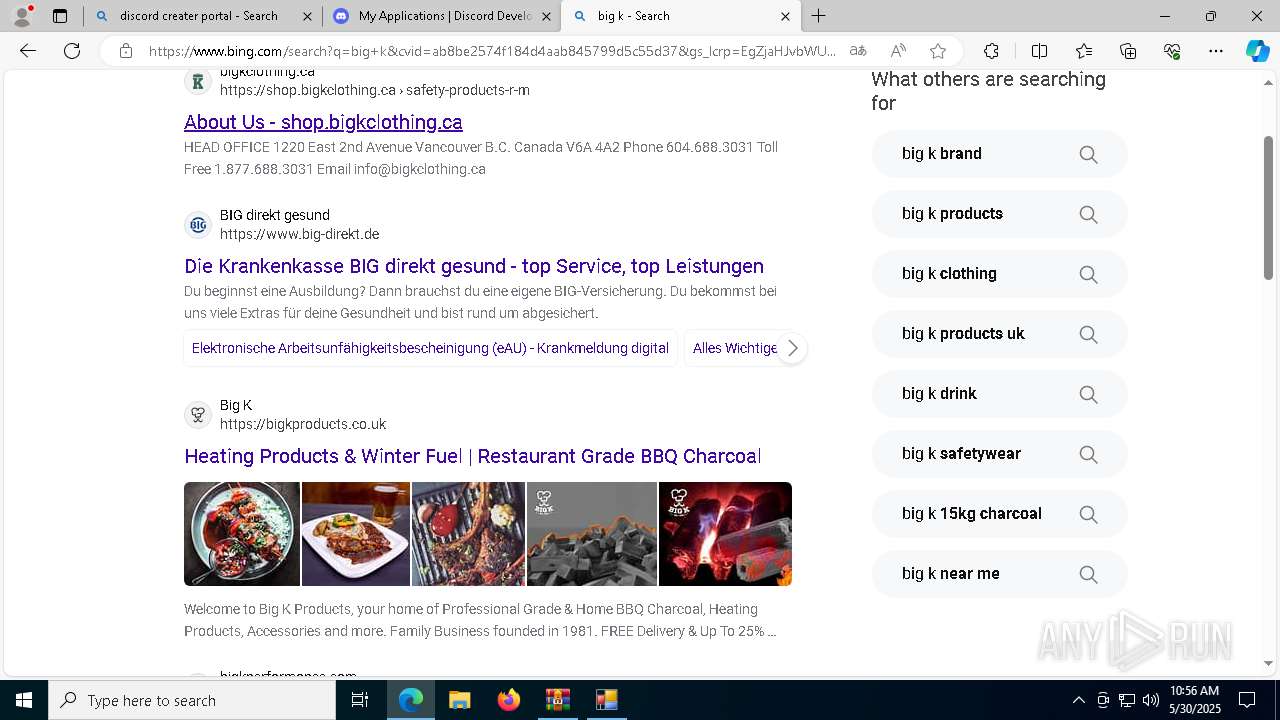Start Read aloud from address bar
The image size is (1280, 720).
898,51
